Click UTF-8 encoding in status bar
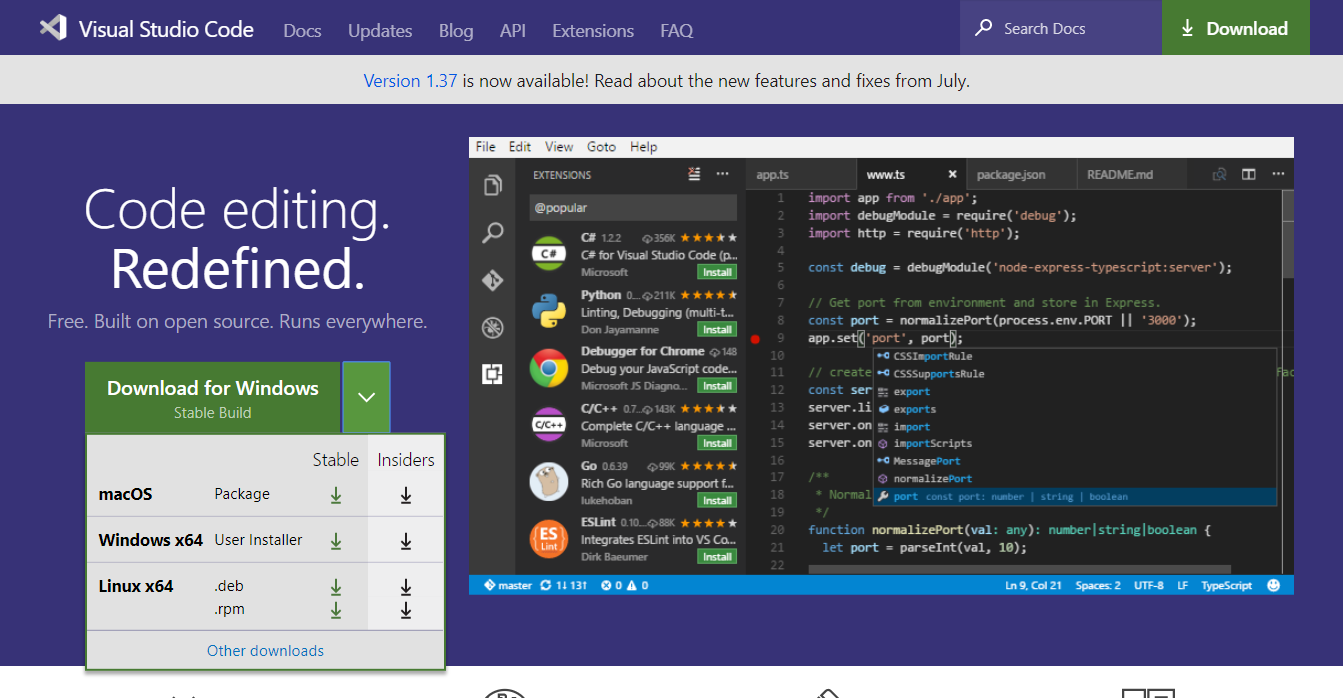The width and height of the screenshot is (1343, 698). (x=1150, y=585)
